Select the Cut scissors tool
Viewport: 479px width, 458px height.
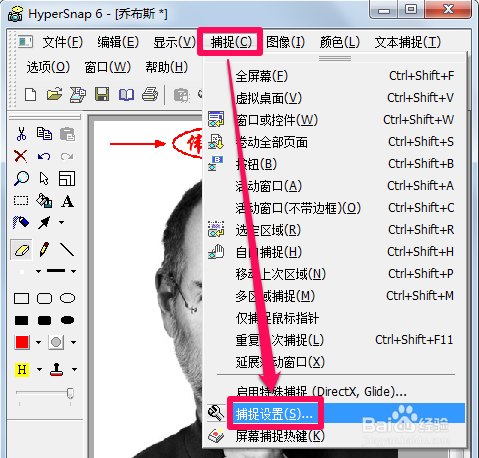[21, 134]
